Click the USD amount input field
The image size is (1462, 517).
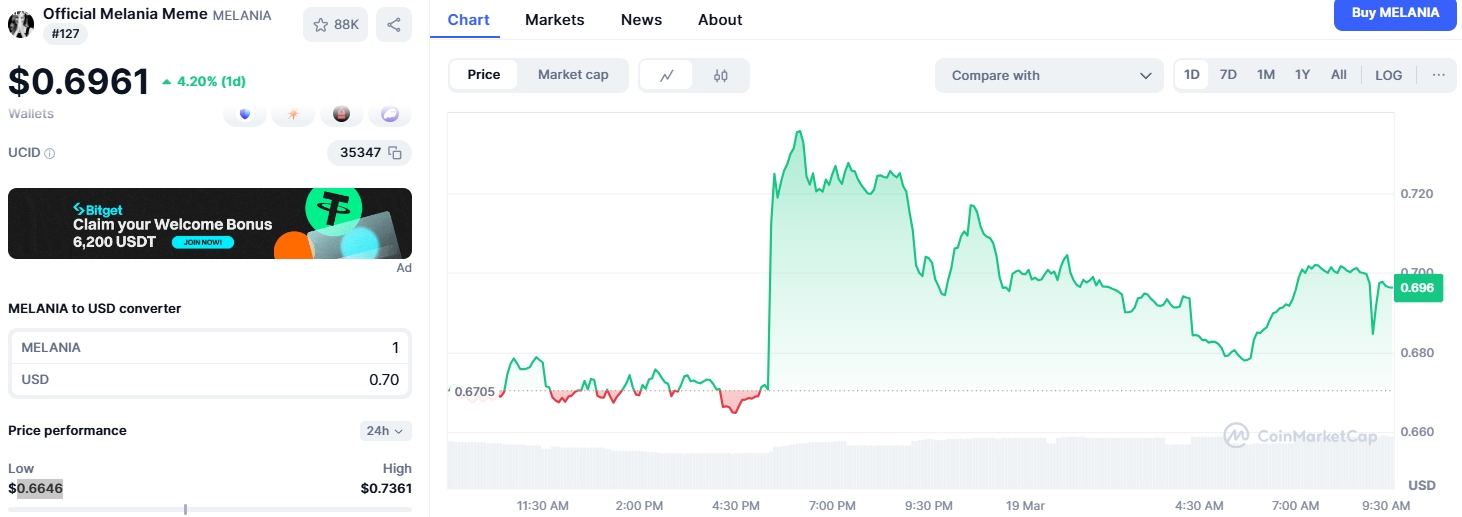[210, 379]
